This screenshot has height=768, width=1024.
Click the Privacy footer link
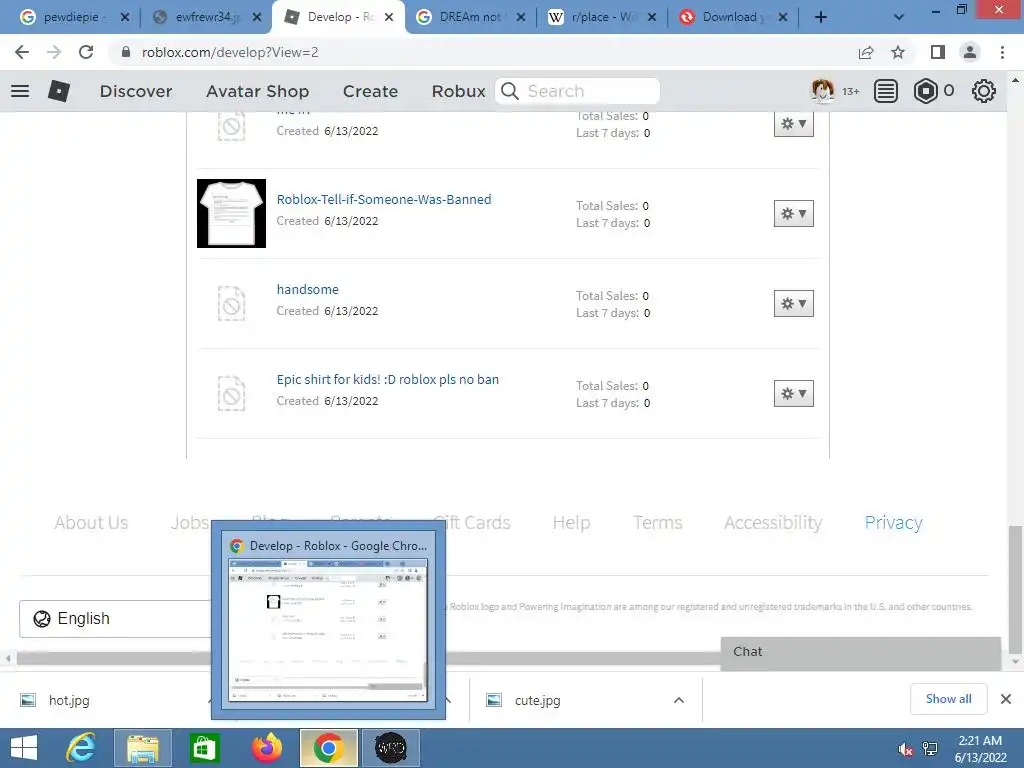click(x=893, y=522)
